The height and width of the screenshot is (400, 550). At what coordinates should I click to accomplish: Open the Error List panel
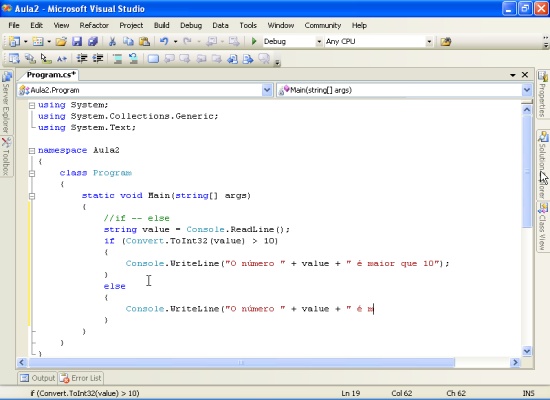(81, 378)
